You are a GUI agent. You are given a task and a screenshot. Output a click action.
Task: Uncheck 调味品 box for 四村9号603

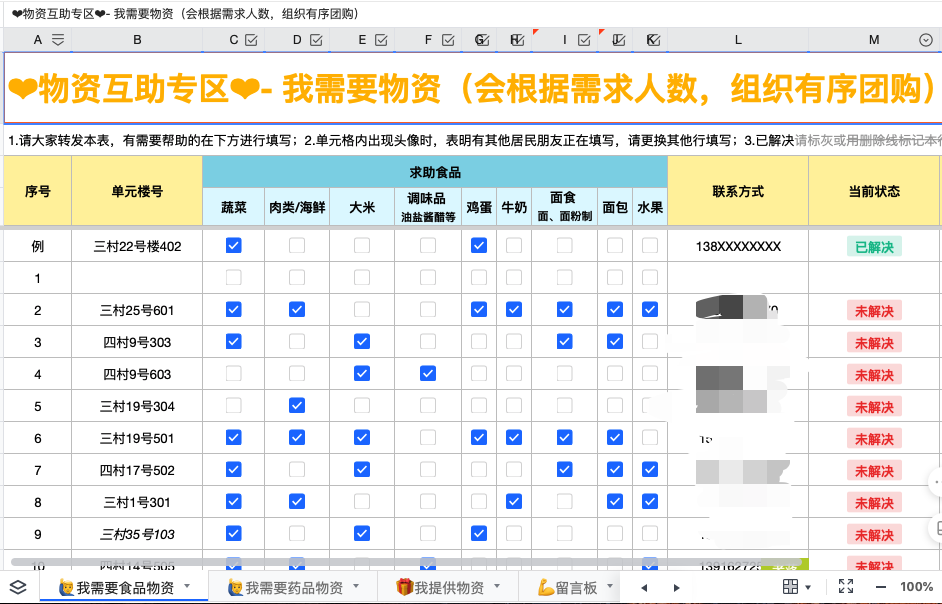(x=428, y=374)
